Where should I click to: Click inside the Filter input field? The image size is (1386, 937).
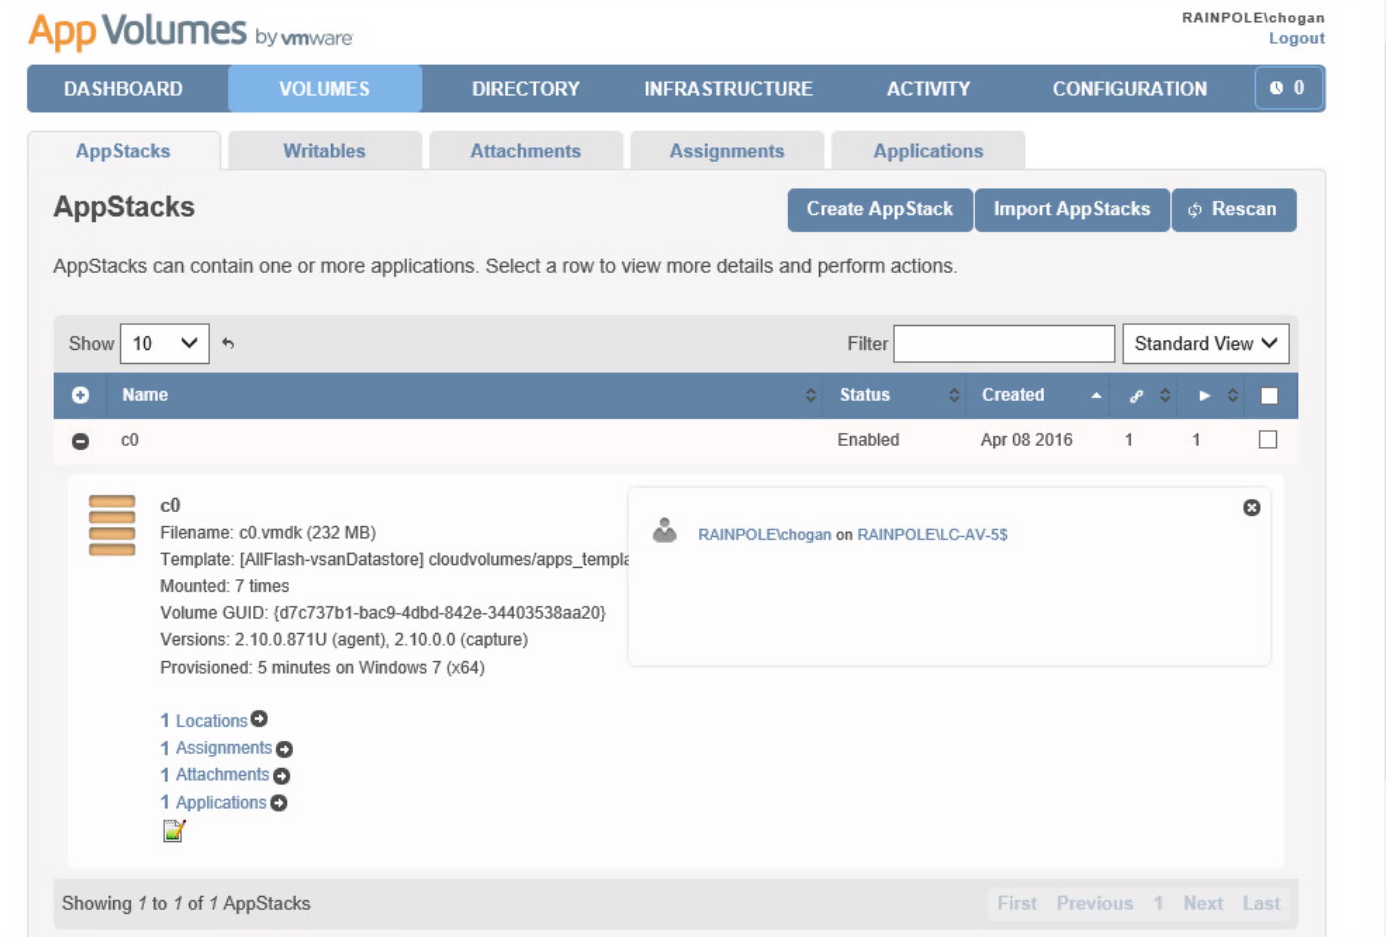[x=1005, y=343]
